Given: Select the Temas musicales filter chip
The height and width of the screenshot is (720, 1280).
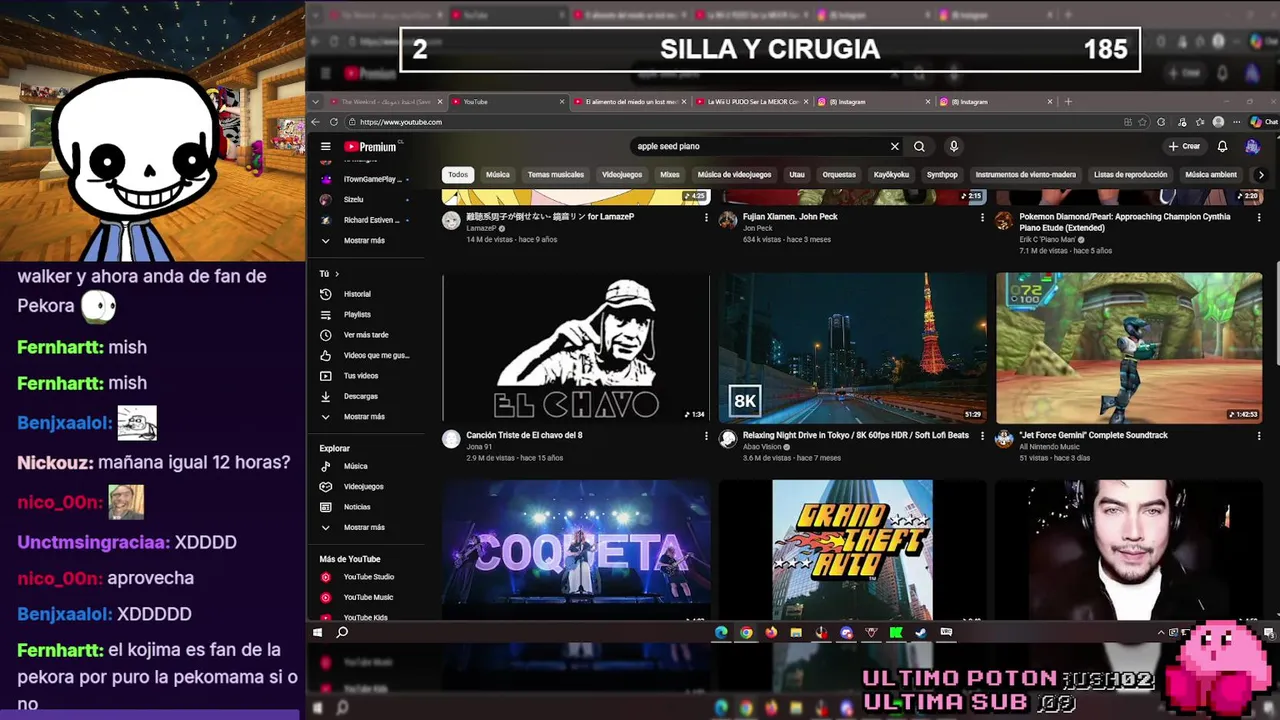Looking at the screenshot, I should [x=556, y=175].
